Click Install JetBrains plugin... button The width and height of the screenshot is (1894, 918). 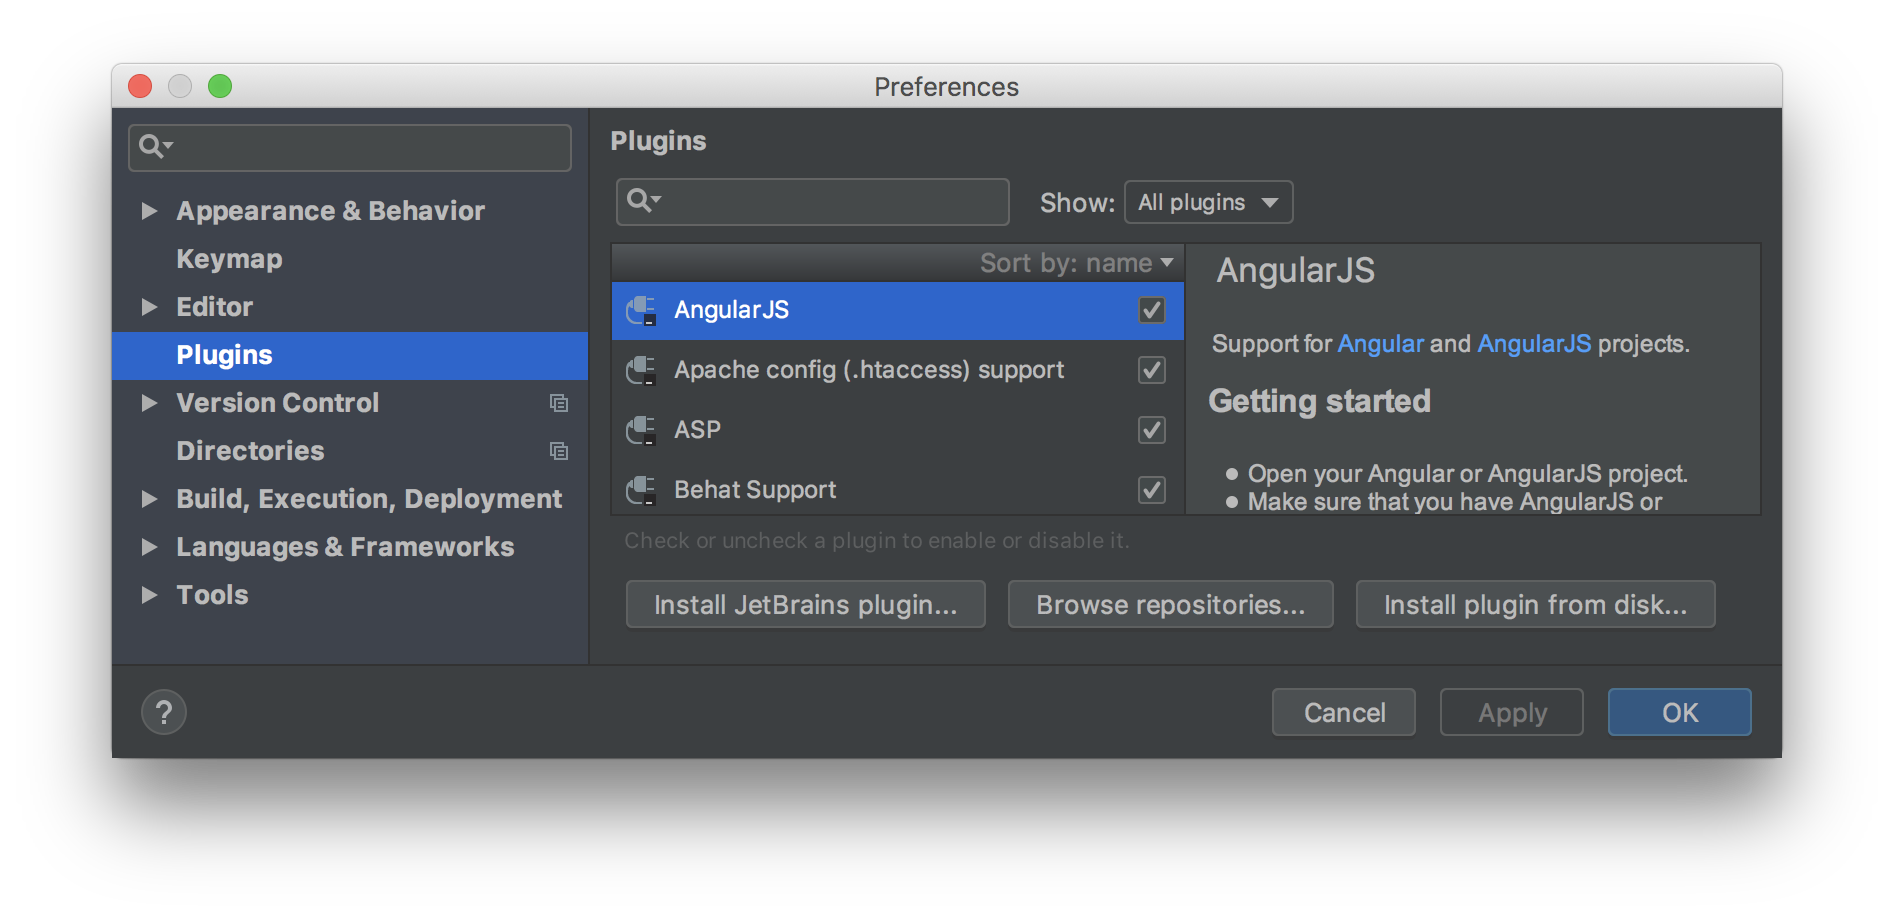(805, 604)
